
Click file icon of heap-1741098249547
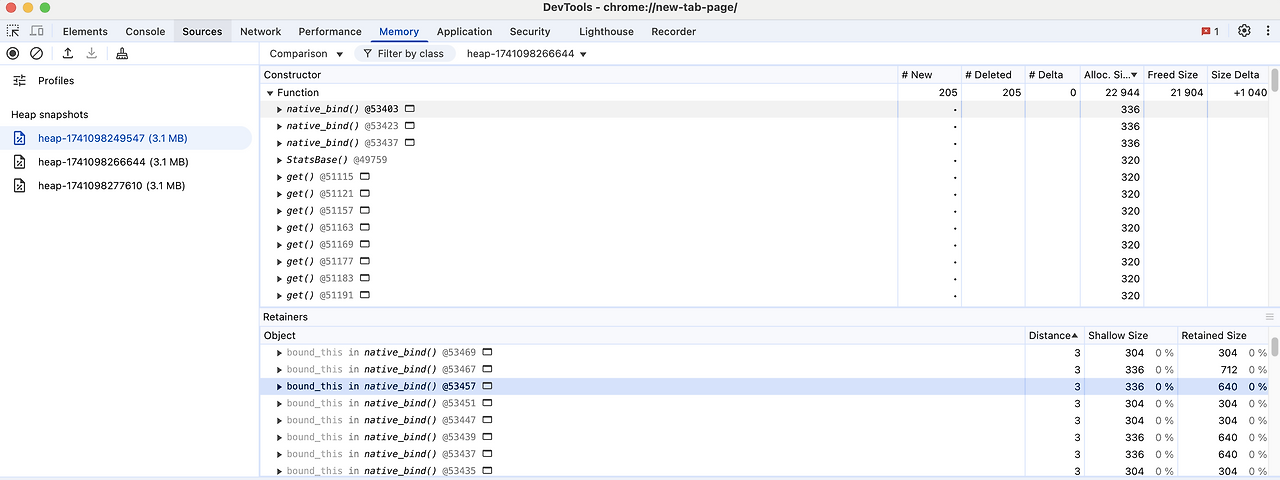pyautogui.click(x=20, y=138)
